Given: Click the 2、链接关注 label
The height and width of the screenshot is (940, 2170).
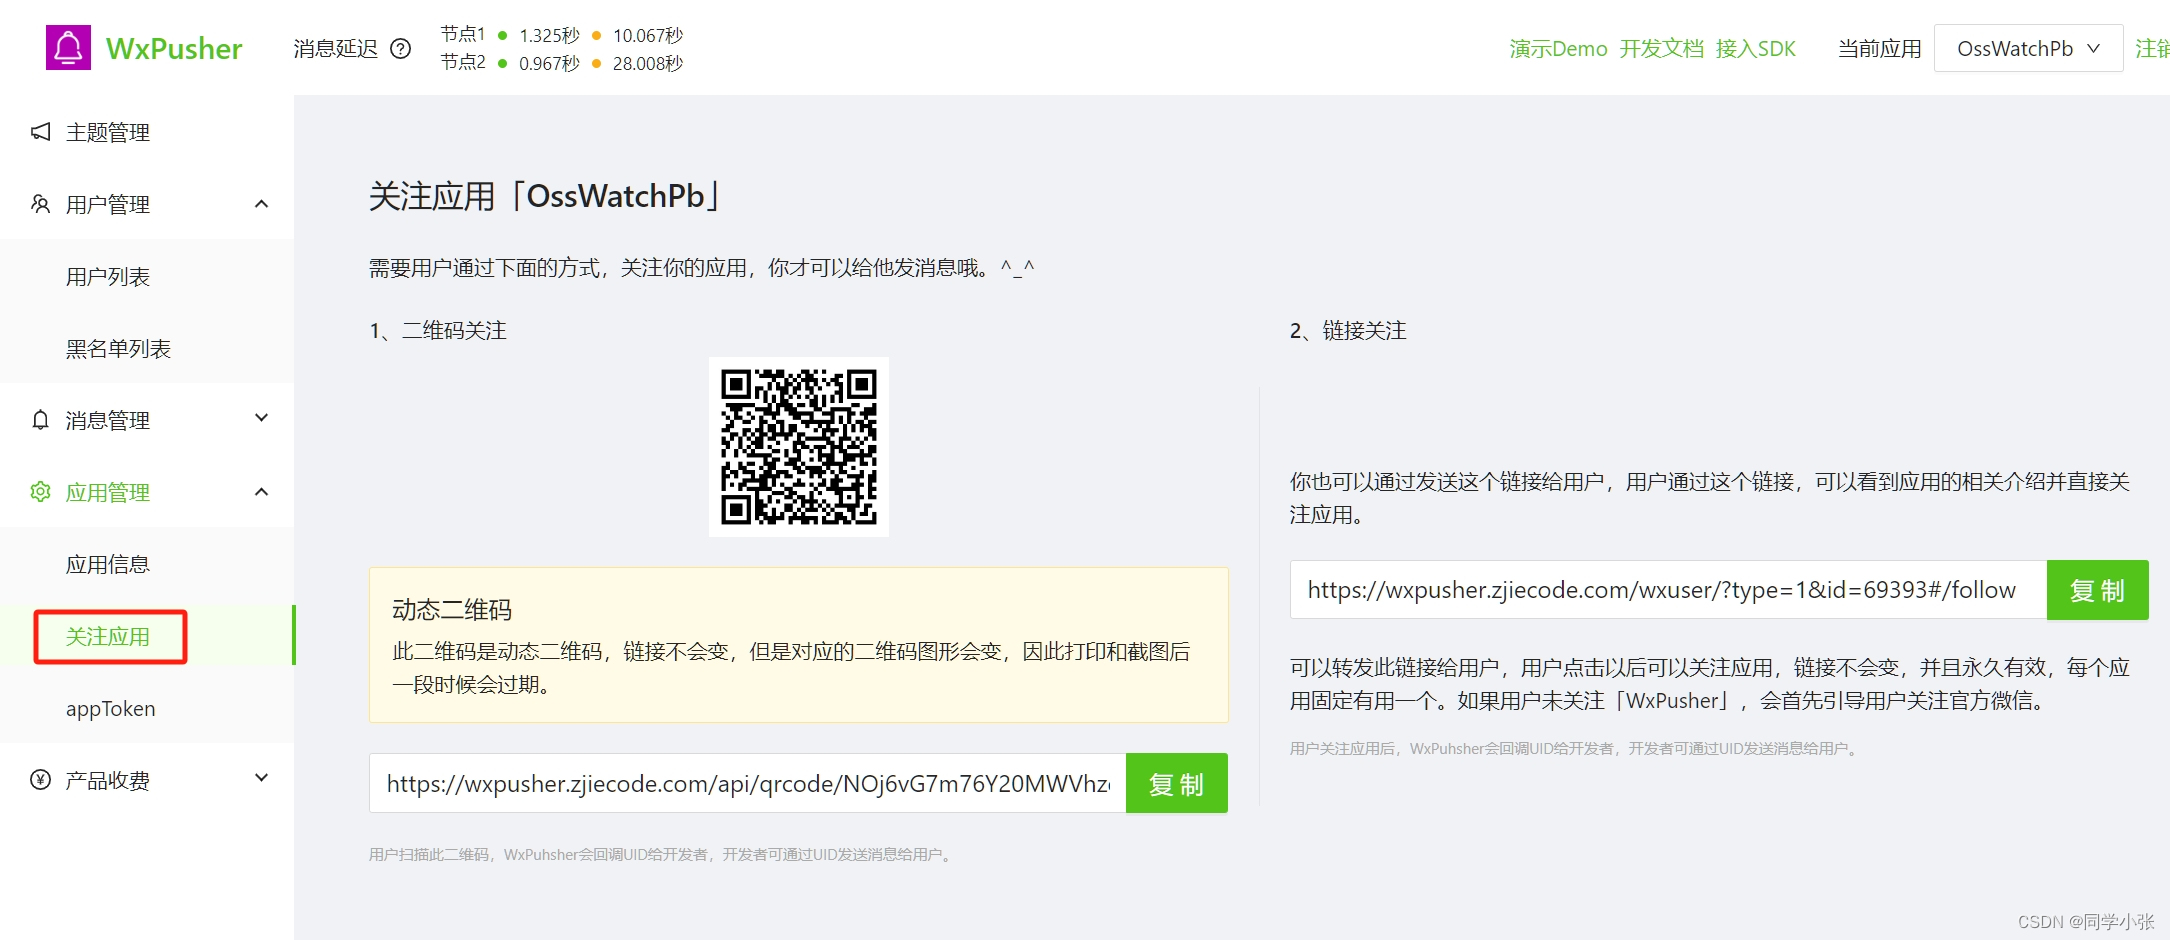Looking at the screenshot, I should (1348, 331).
